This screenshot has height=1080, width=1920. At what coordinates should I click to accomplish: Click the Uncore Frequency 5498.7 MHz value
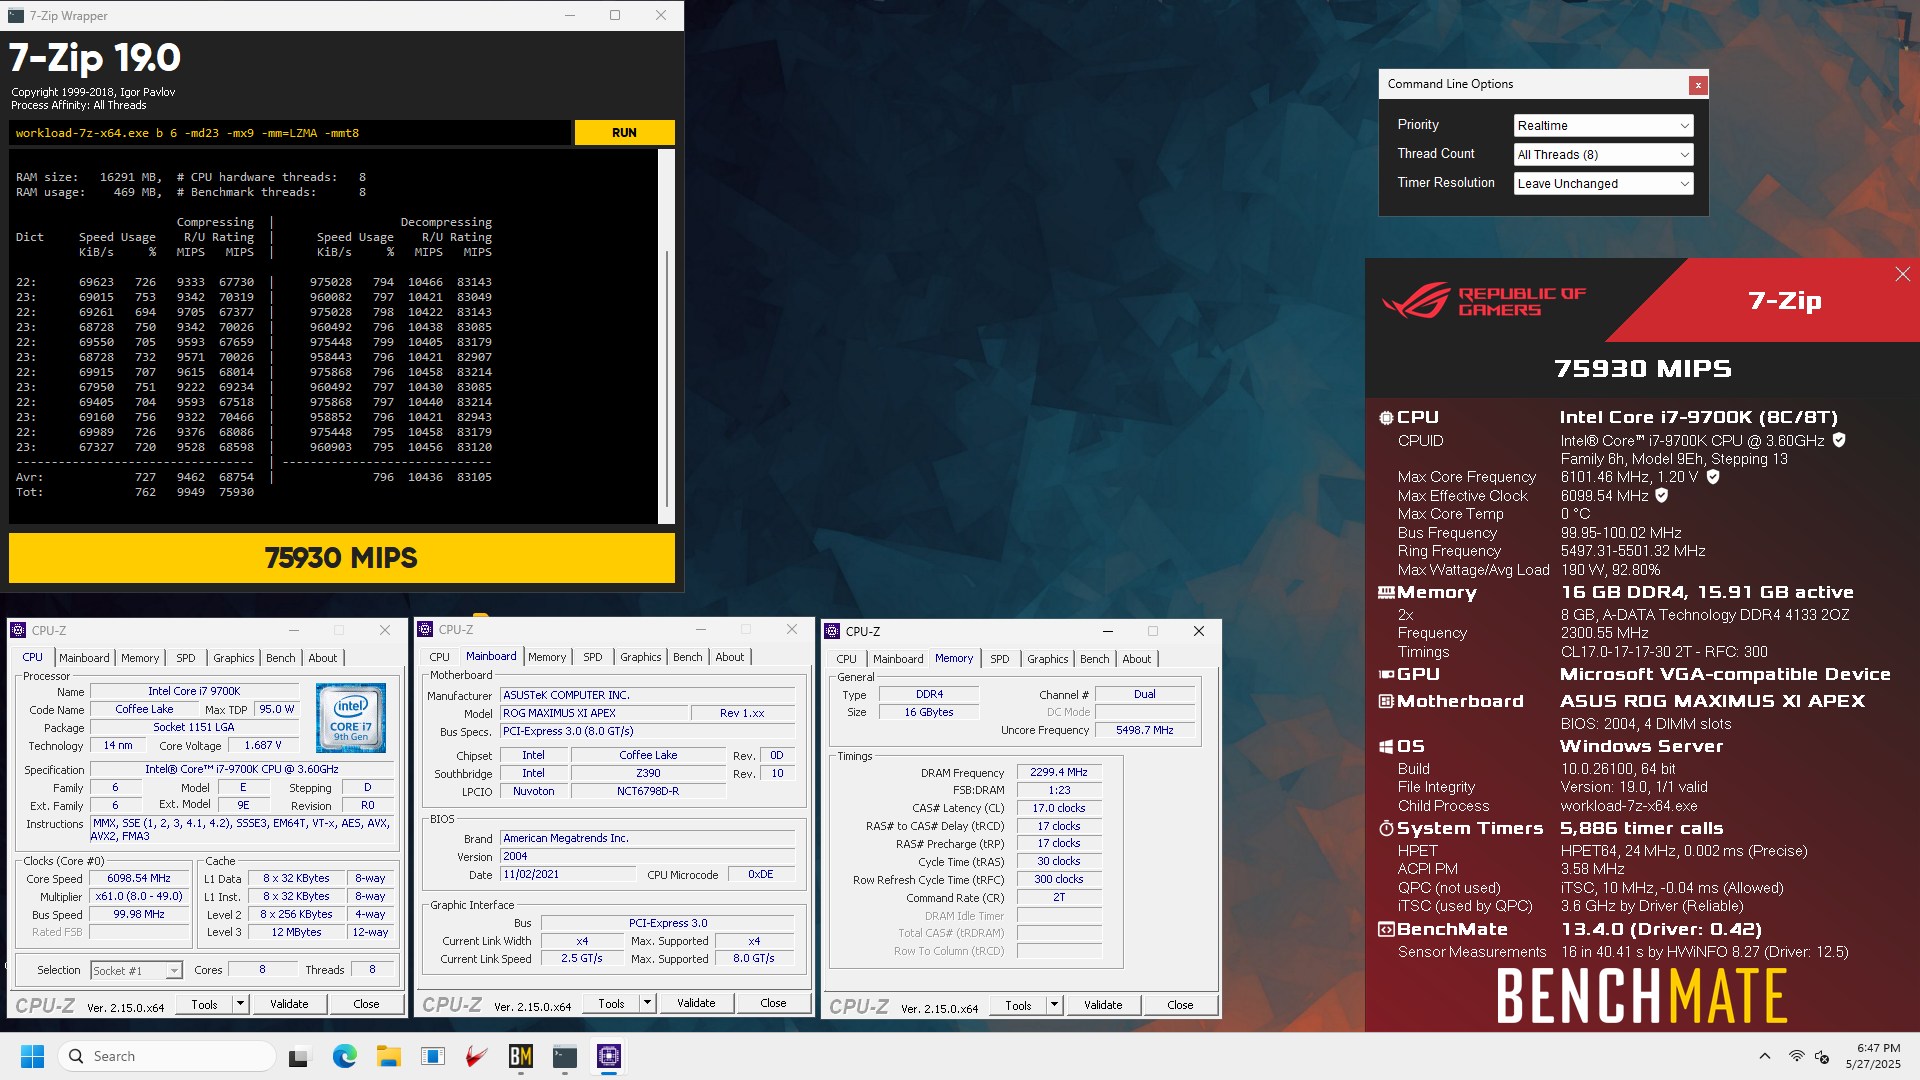1145,730
